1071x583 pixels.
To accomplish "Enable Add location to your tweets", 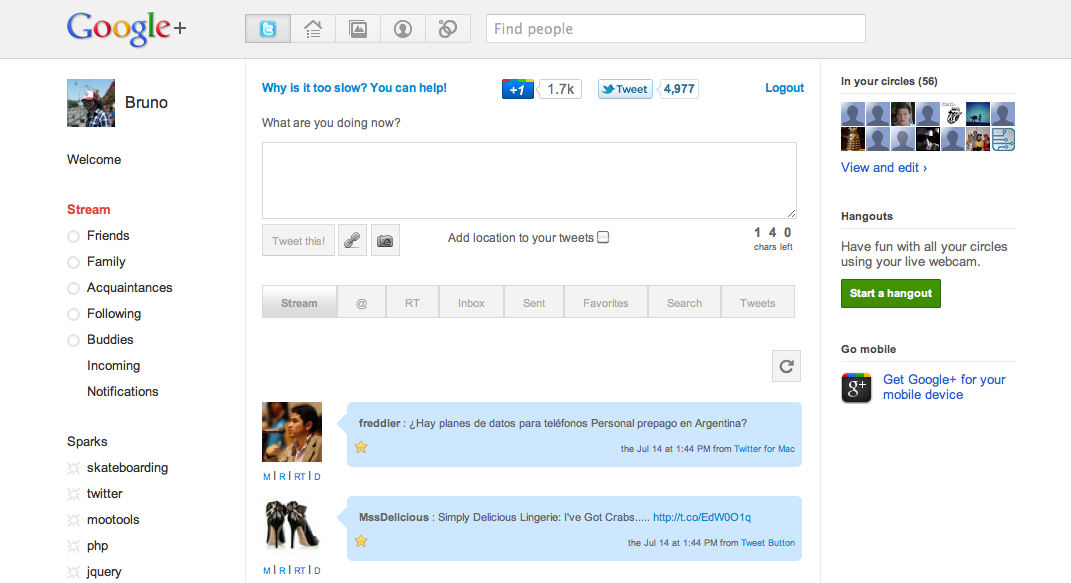I will 603,237.
